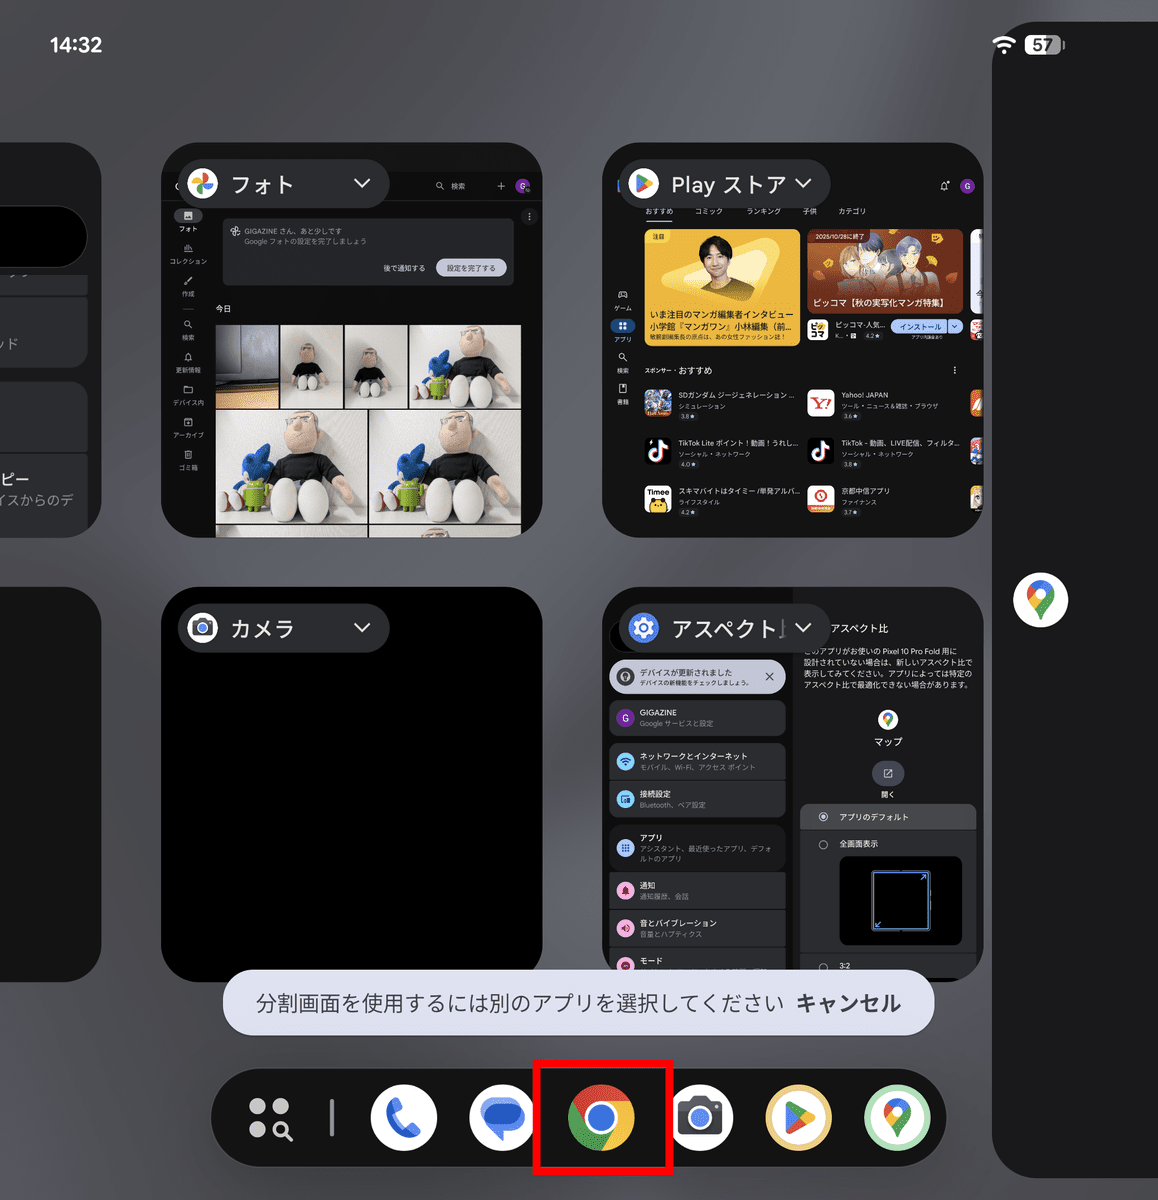Launch the Camera app from taskbar

click(700, 1117)
